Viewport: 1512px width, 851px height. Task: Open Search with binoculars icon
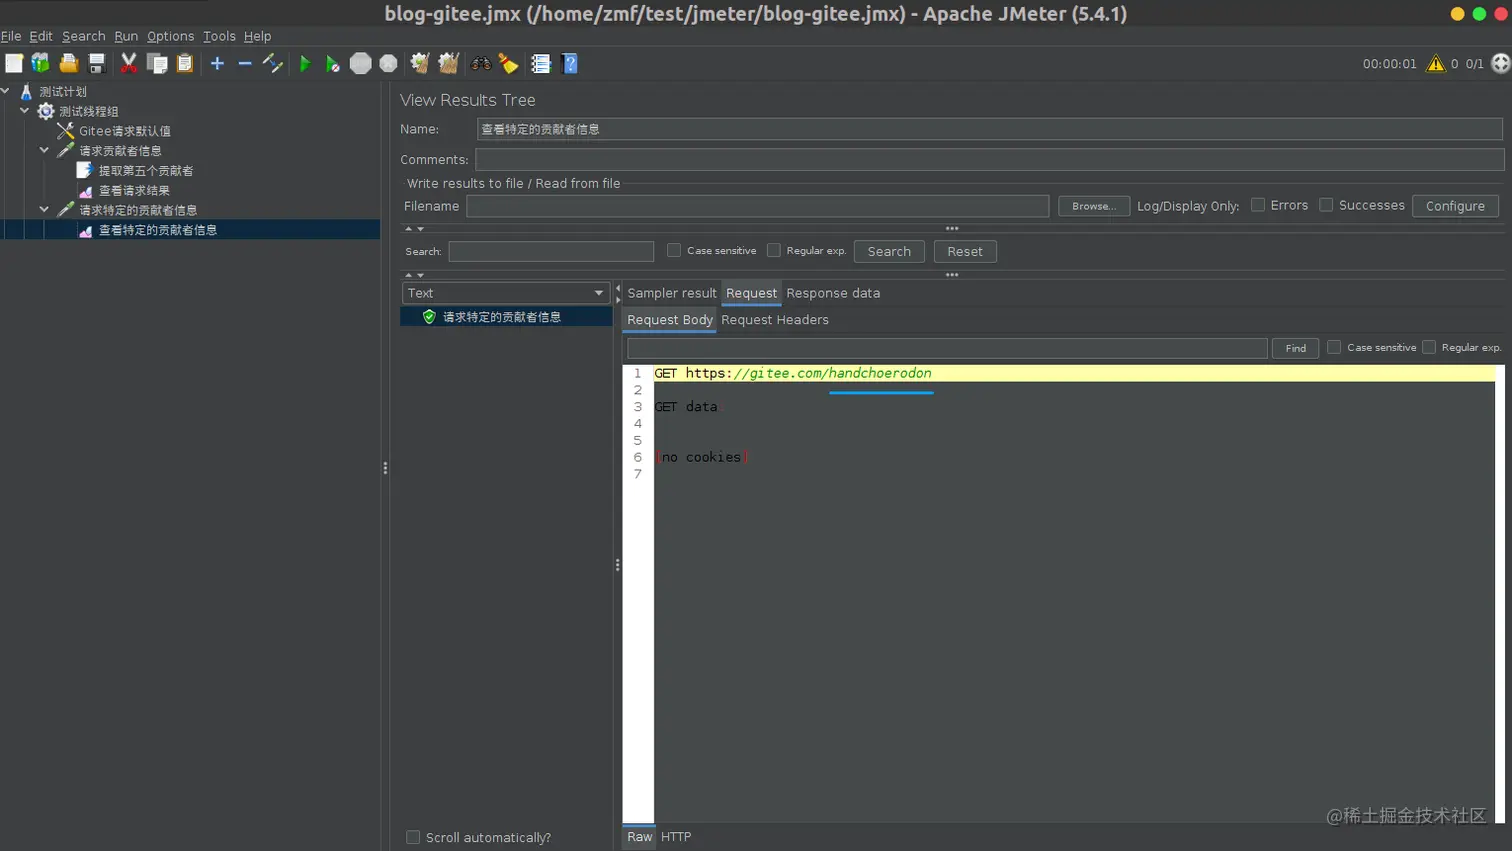click(481, 64)
